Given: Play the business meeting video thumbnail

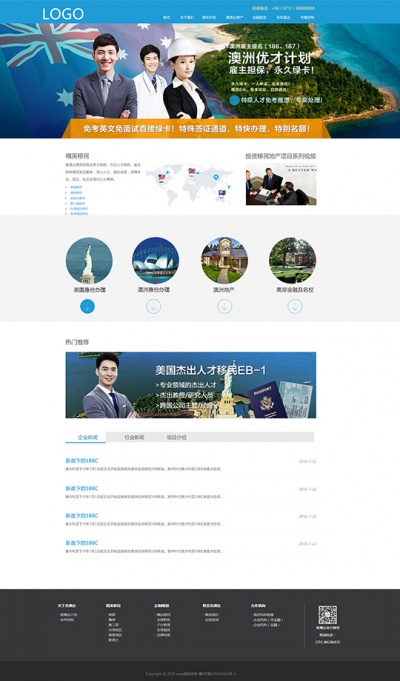Looking at the screenshot, I should [281, 184].
